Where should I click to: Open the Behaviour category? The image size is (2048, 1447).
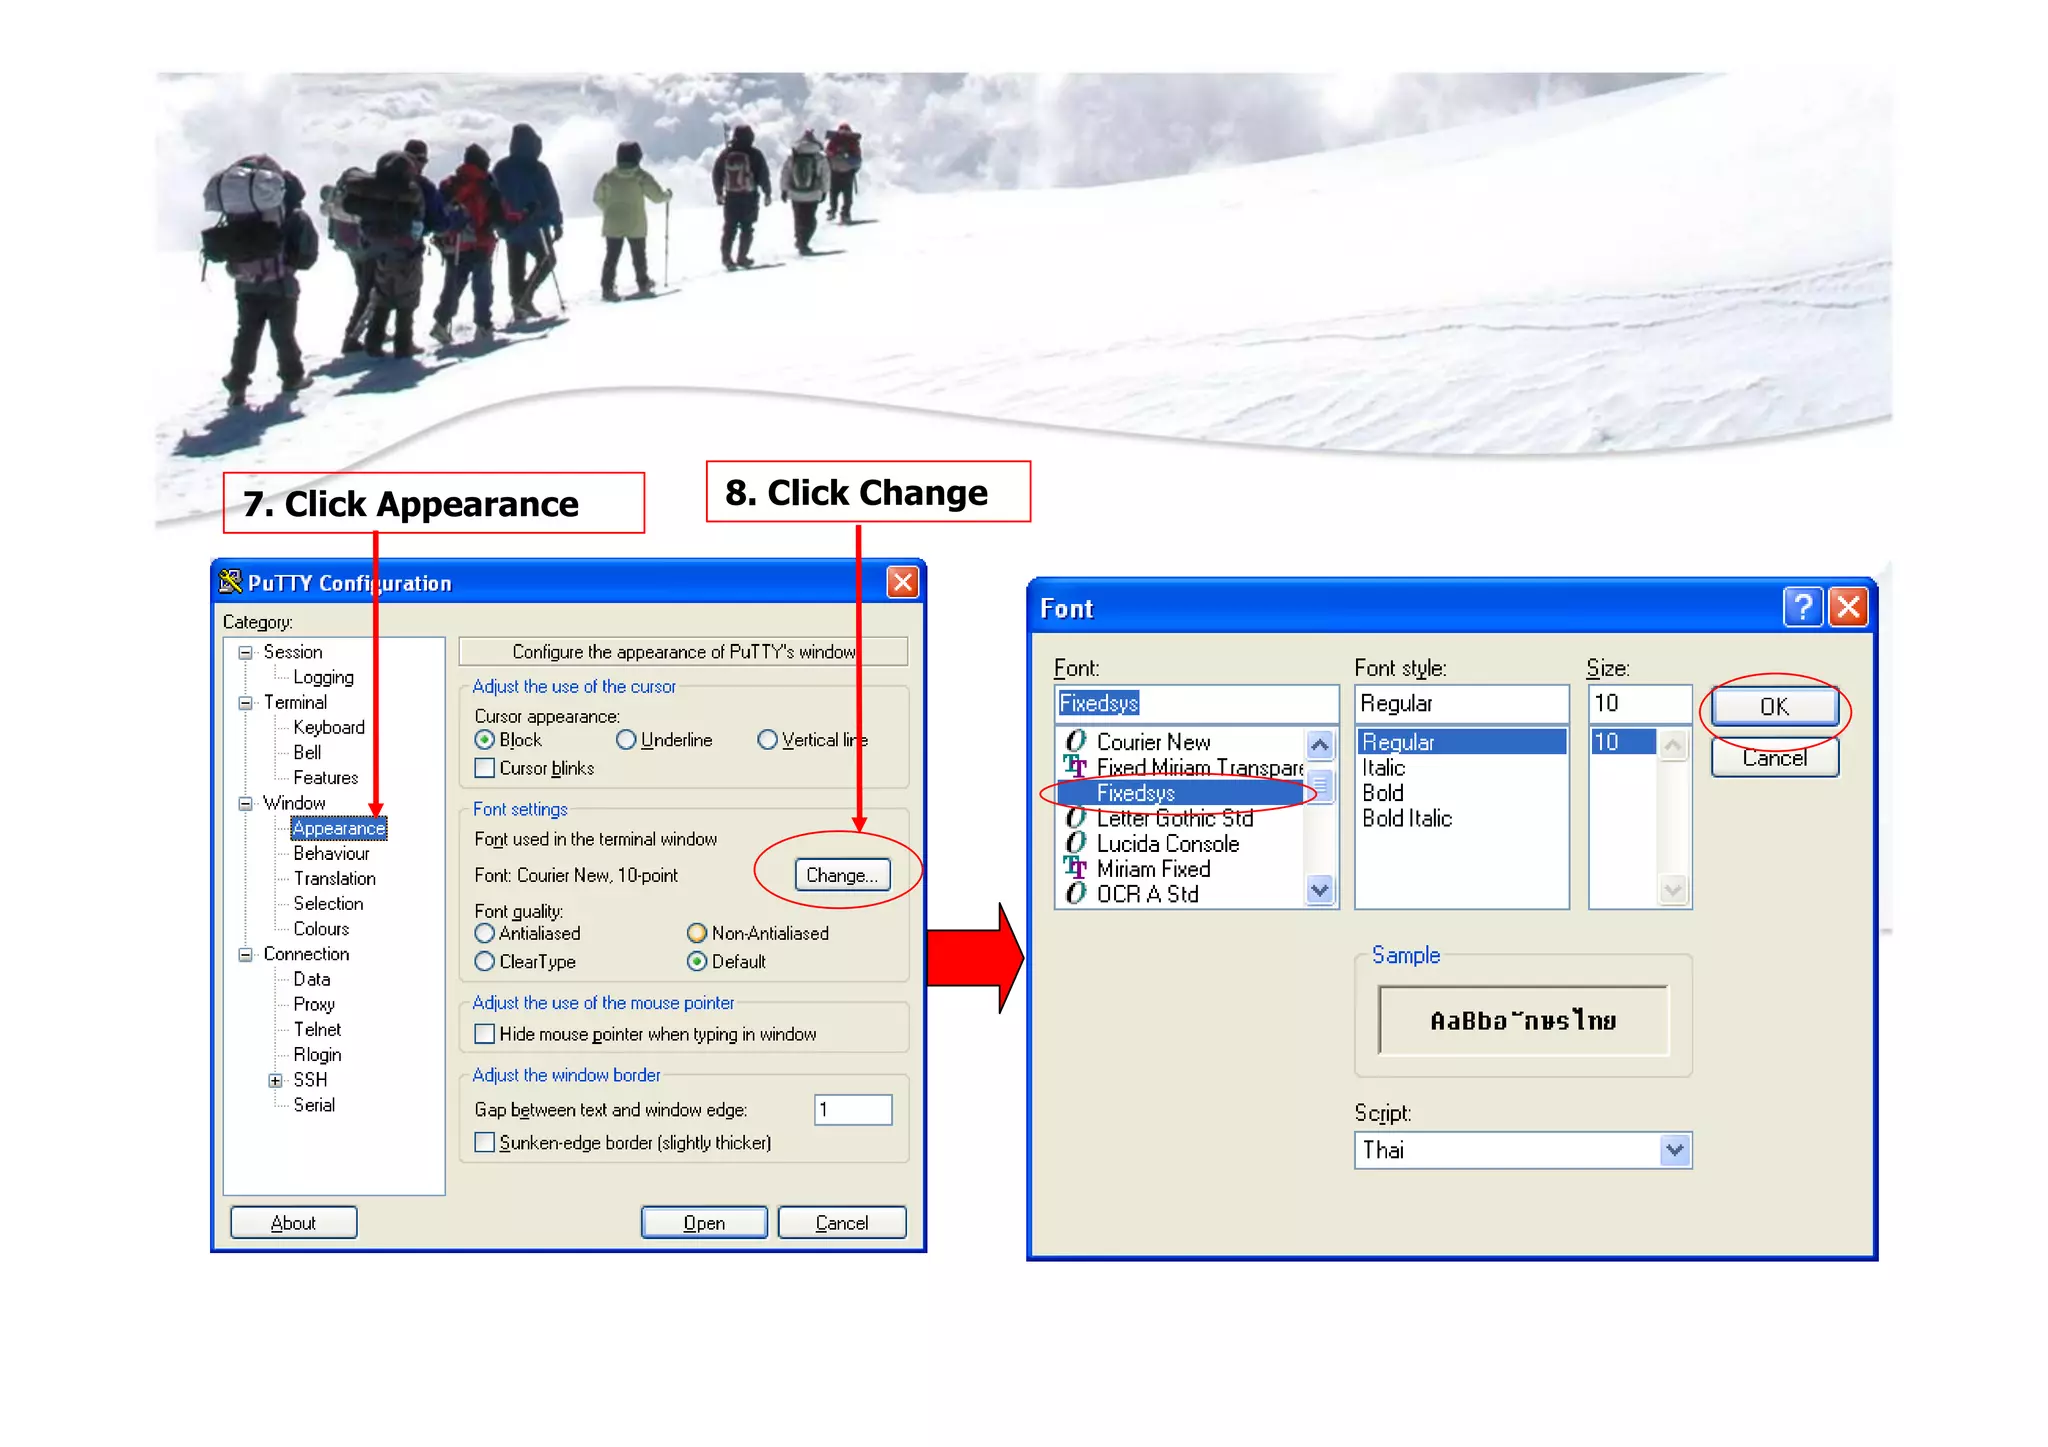[331, 853]
